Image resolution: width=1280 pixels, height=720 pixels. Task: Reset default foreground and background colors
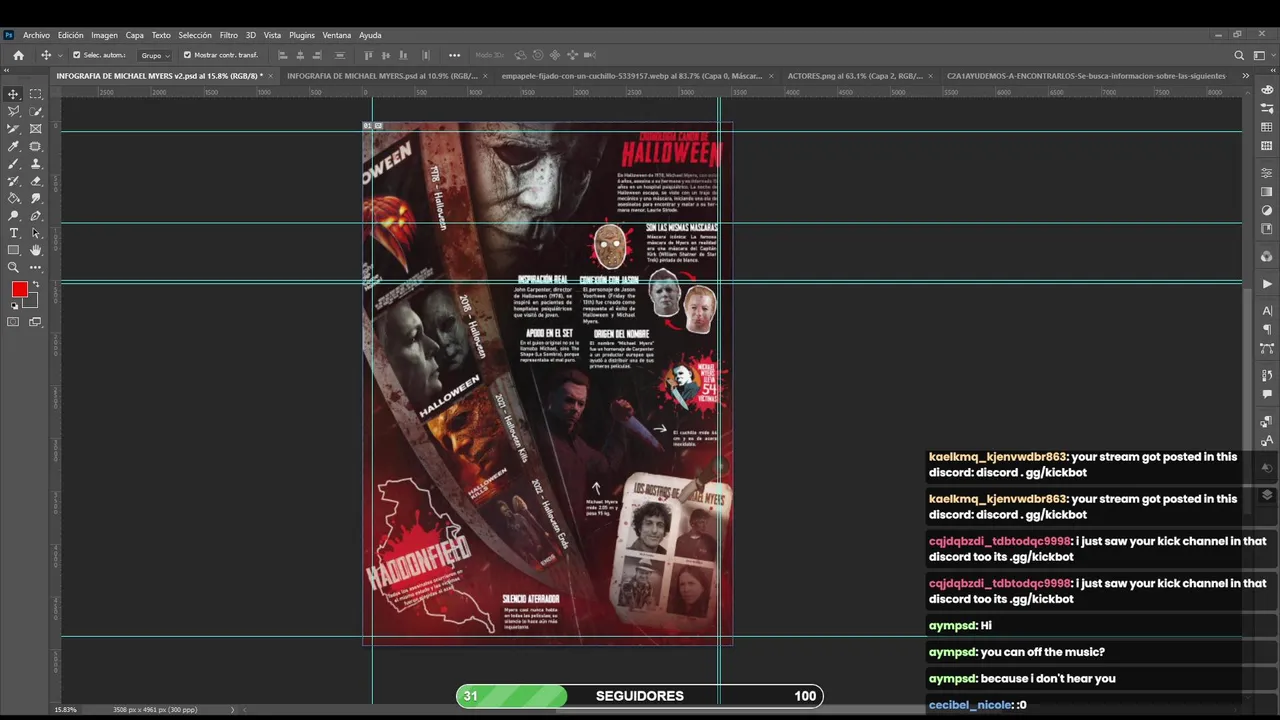click(14, 305)
